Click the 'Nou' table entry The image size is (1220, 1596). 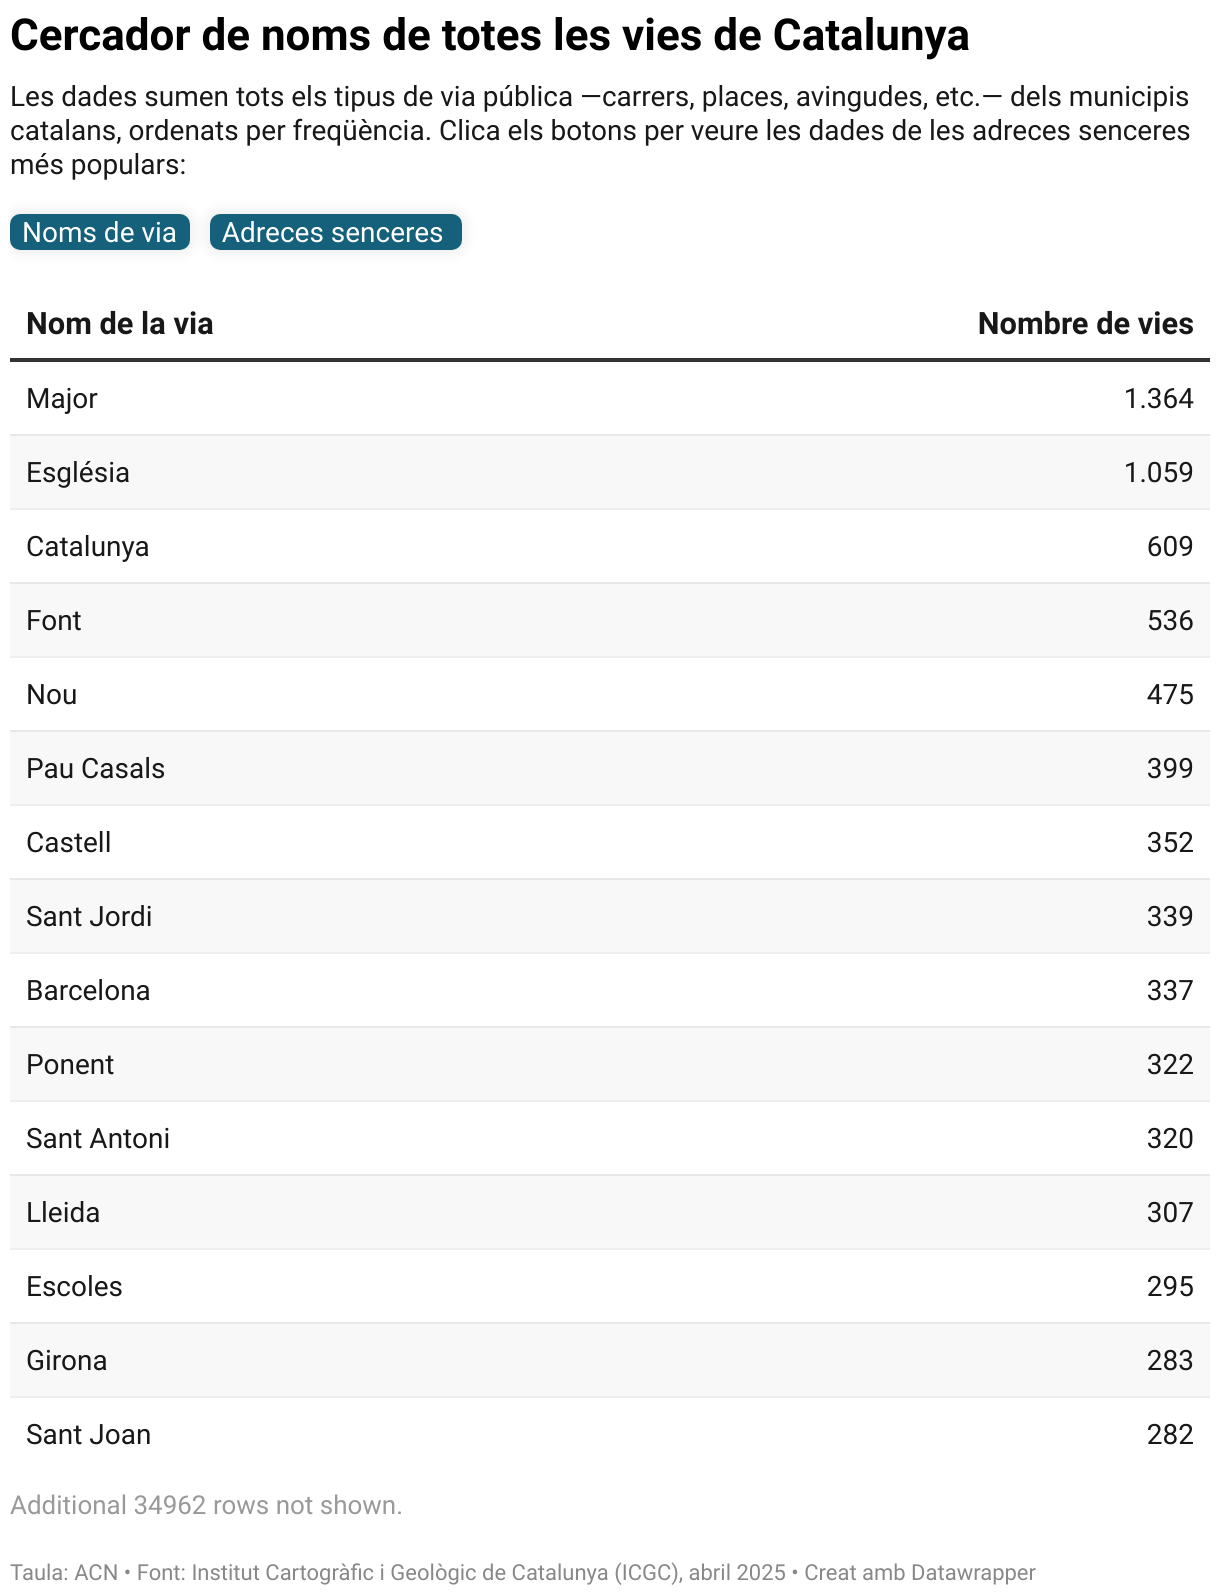(52, 694)
